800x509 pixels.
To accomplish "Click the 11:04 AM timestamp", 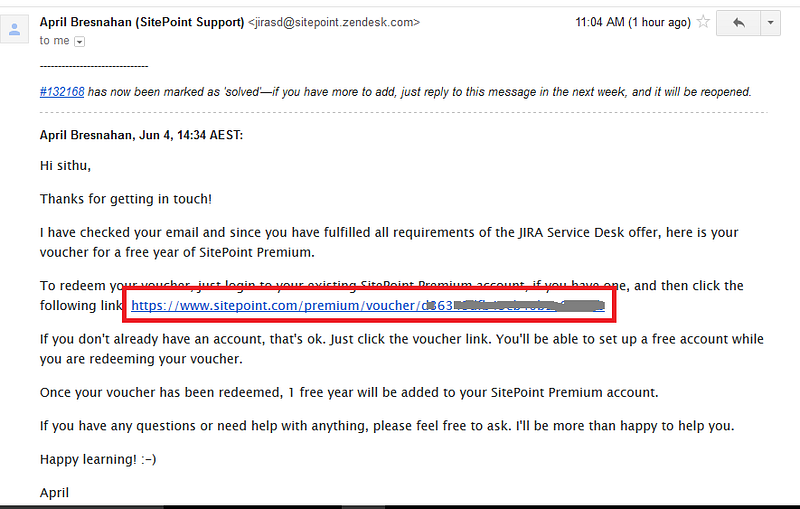I will point(633,22).
